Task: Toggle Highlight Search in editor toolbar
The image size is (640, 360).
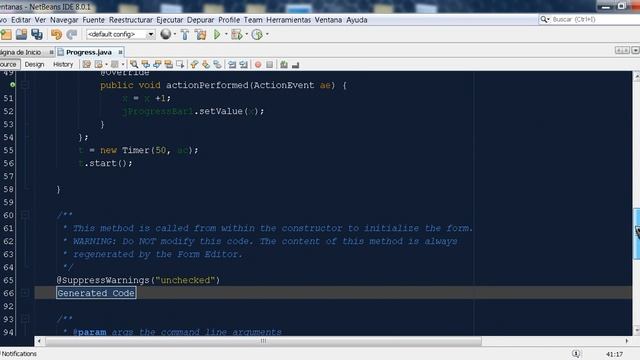Action: (x=169, y=64)
